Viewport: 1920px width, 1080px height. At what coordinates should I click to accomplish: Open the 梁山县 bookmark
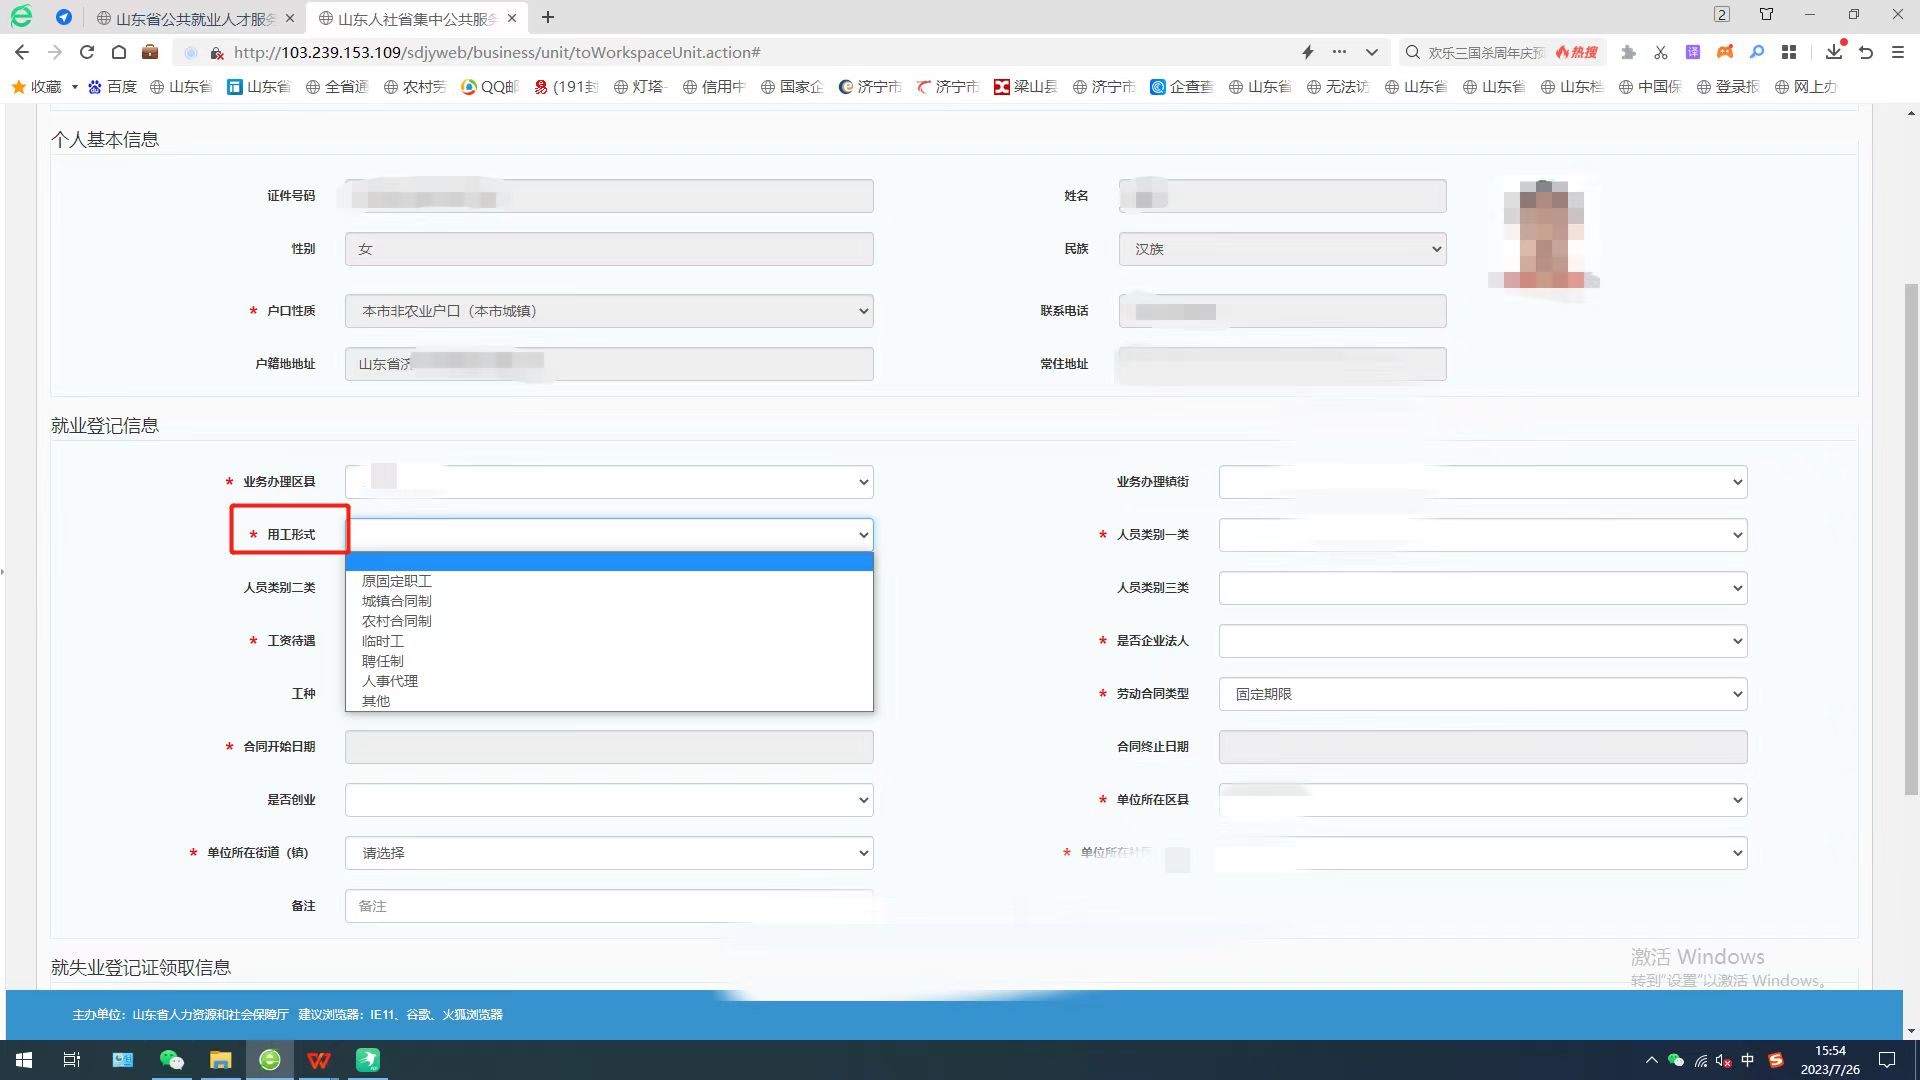(1025, 87)
